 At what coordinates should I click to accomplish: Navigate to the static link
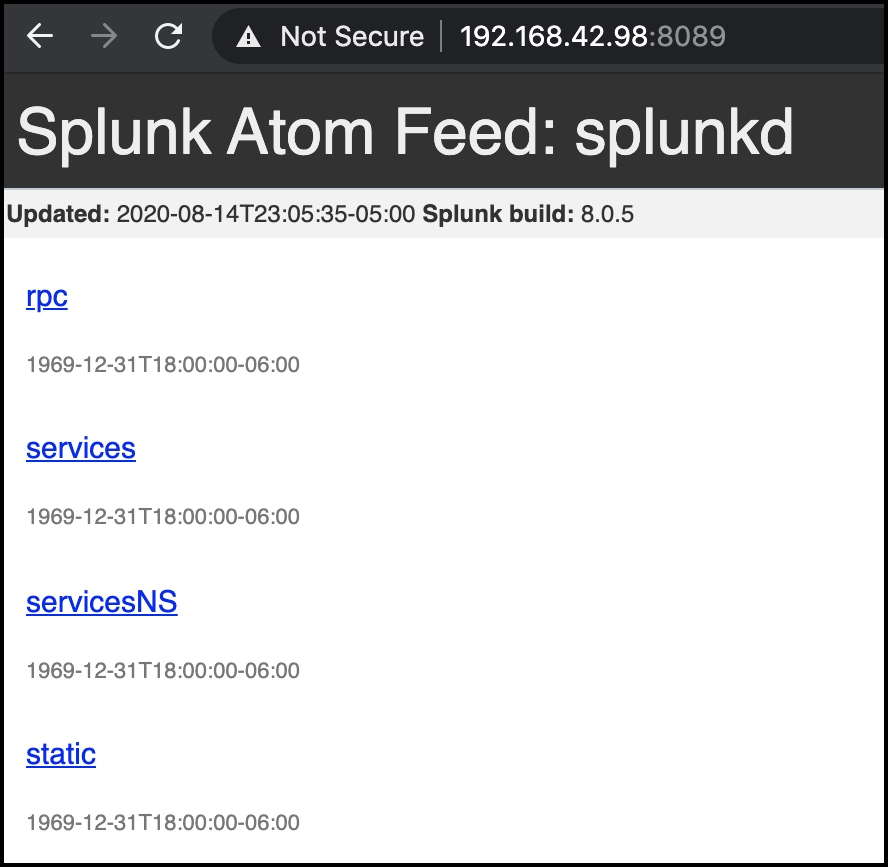61,754
